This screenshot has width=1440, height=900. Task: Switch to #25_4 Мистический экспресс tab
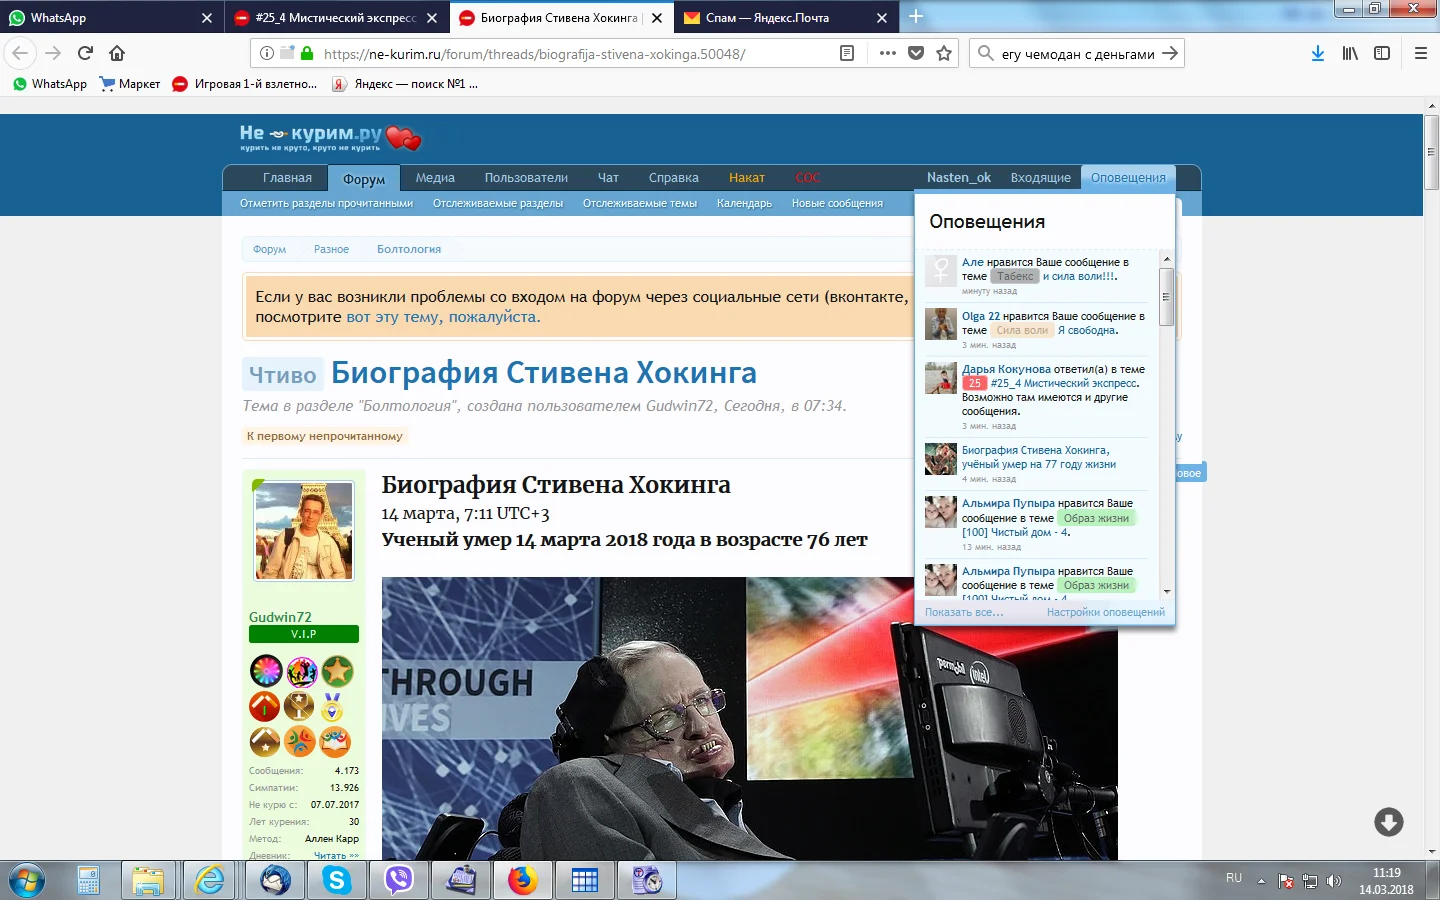point(336,17)
